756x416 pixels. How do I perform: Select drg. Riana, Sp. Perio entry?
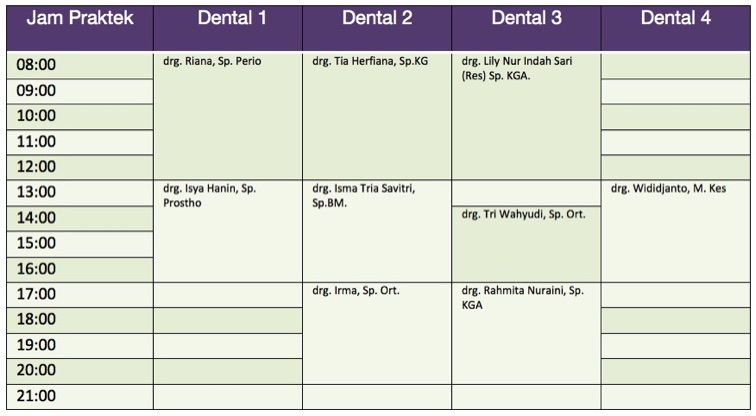(x=212, y=61)
